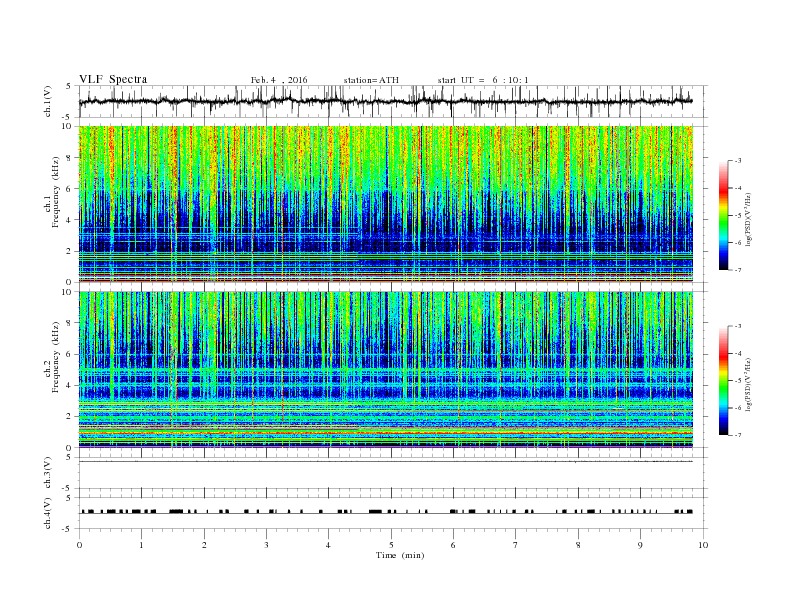Click time-axis tick label "4"
Image resolution: width=792 pixels, height=612 pixels.
(328, 545)
